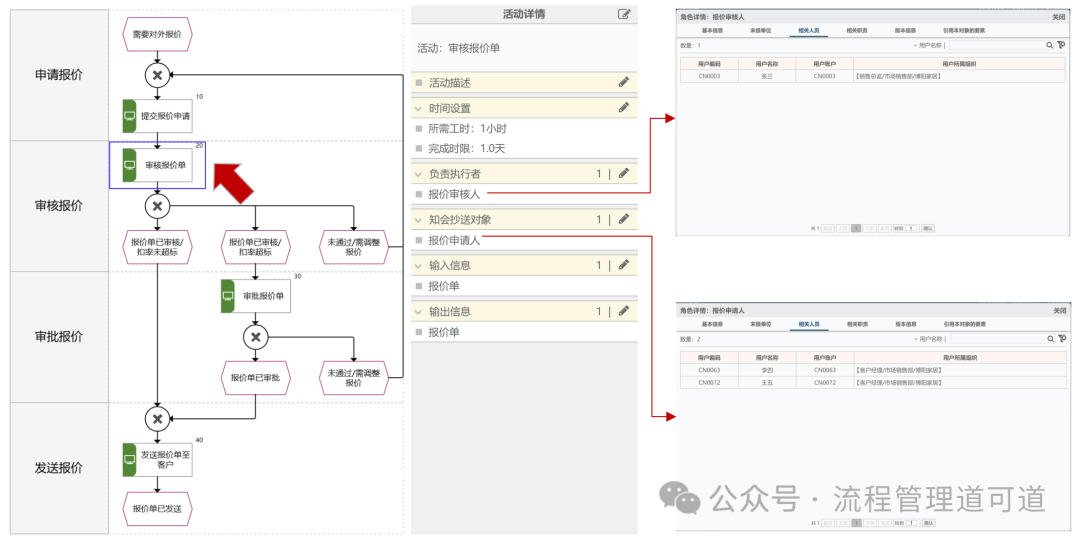
Task: Click filter icon in 报价申请人 panel
Action: click(x=1061, y=339)
